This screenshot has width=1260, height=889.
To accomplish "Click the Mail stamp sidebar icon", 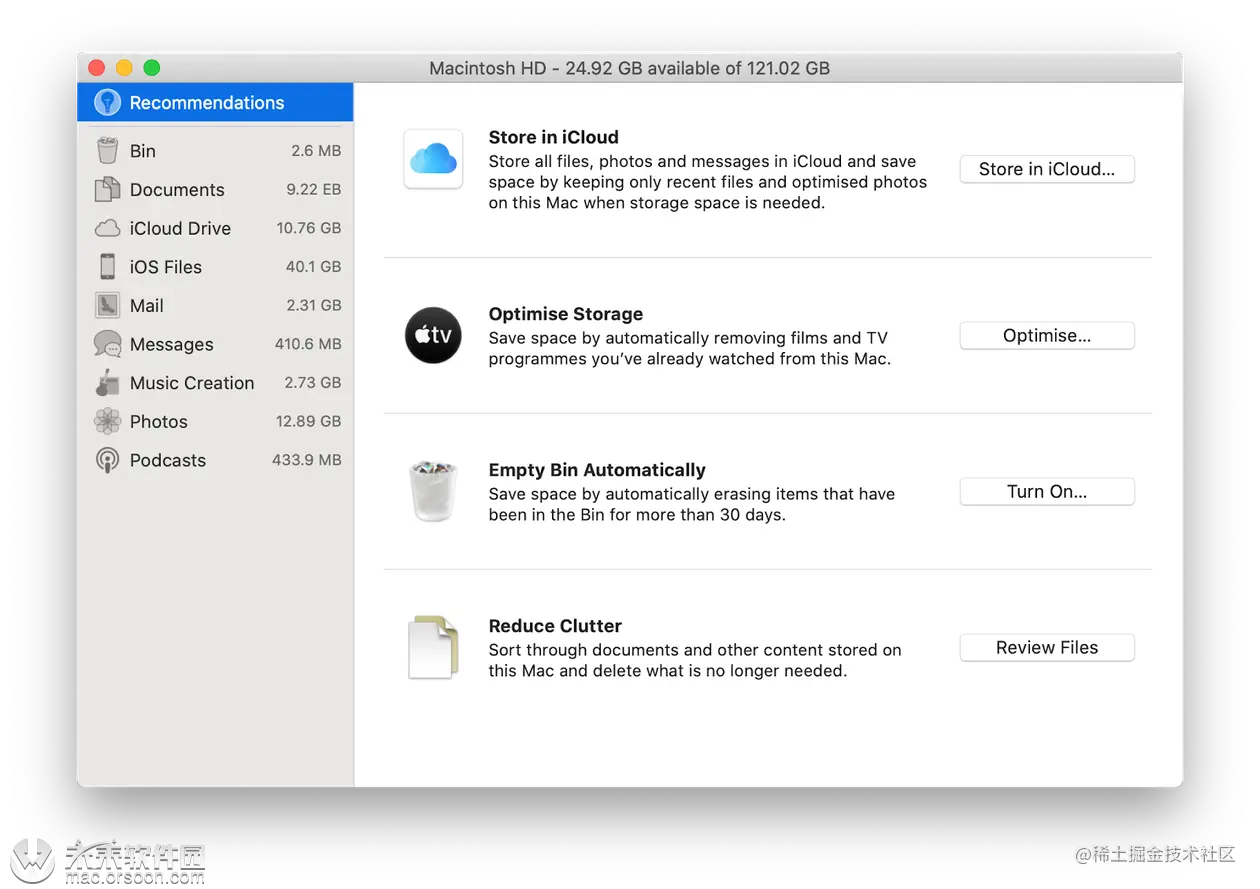I will tap(107, 306).
